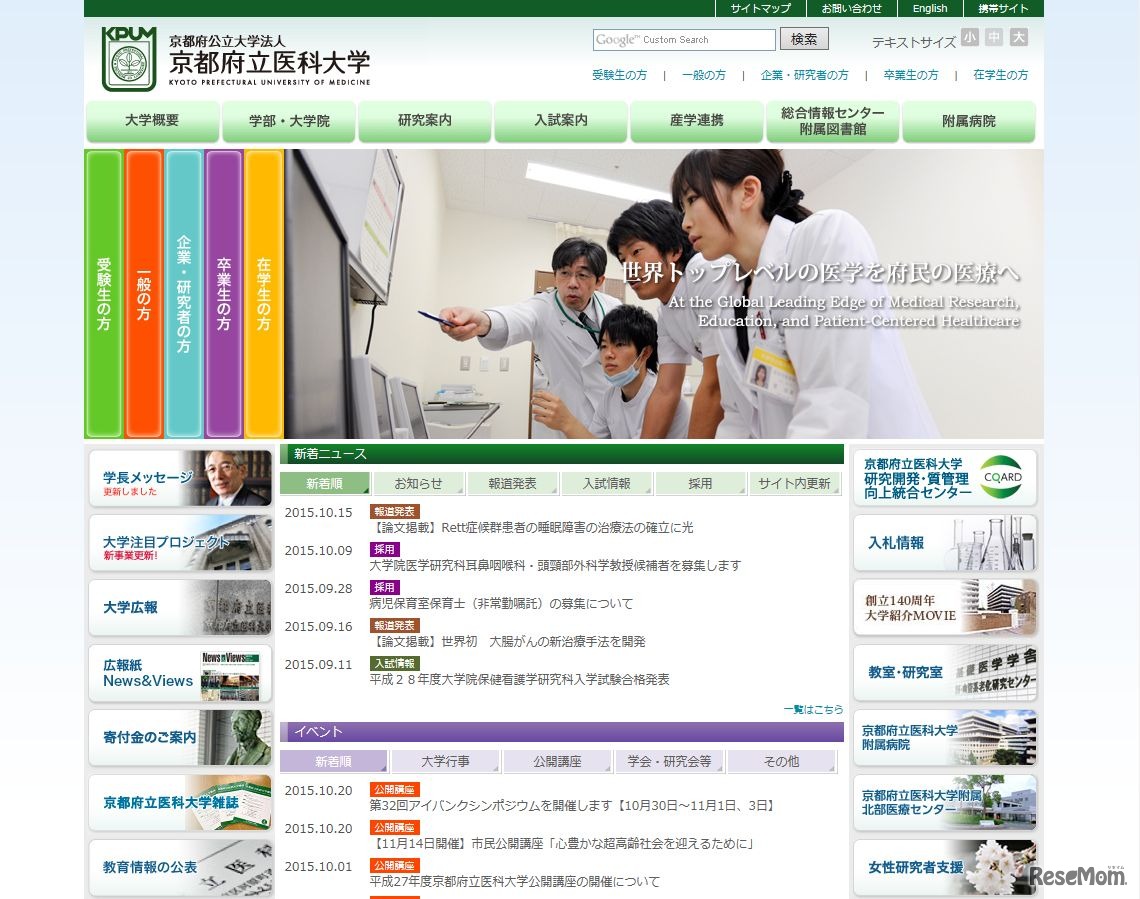Set text size to 小 (small)
This screenshot has width=1140, height=899.
point(969,37)
